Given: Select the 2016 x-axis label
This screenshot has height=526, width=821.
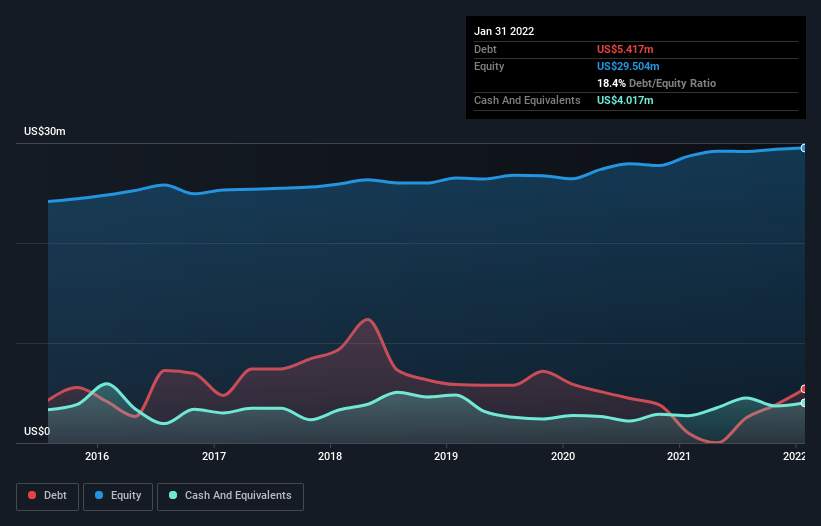Looking at the screenshot, I should [x=97, y=456].
